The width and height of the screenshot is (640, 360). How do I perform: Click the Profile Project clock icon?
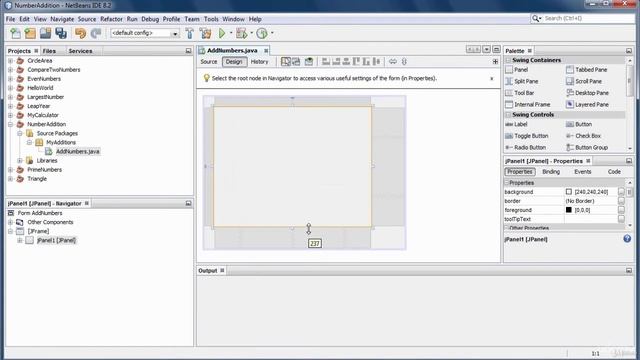262,33
